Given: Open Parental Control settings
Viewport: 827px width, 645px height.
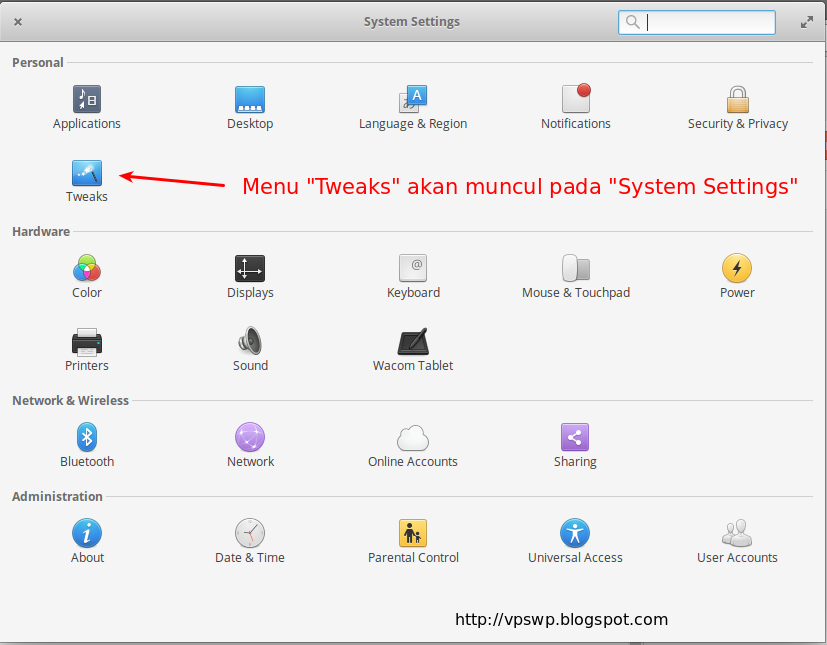Looking at the screenshot, I should (413, 542).
